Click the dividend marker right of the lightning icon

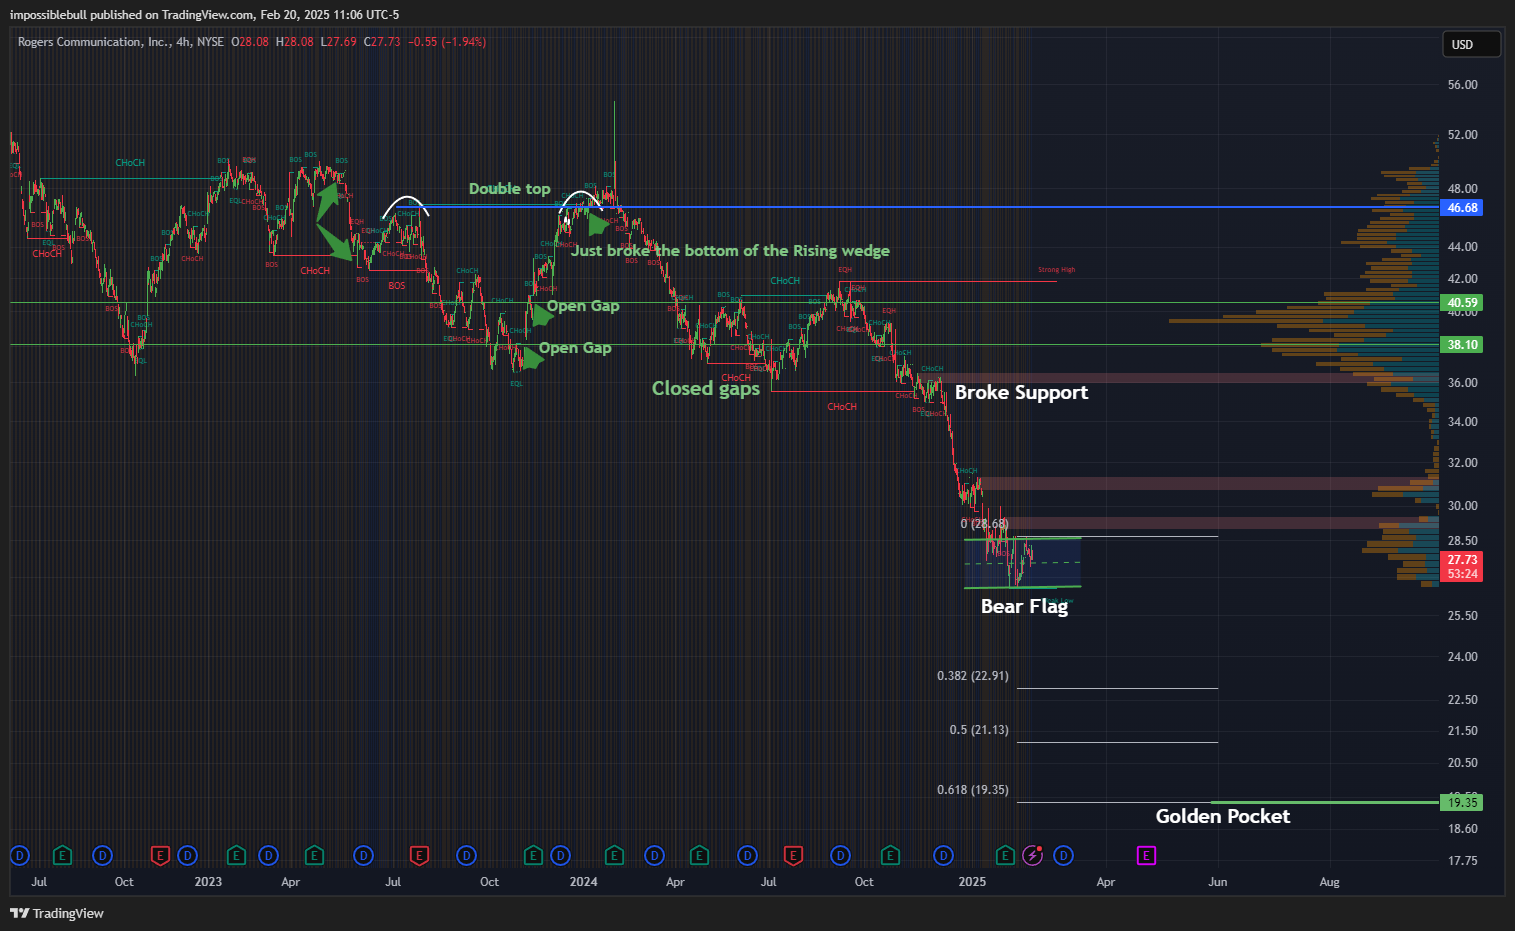point(1063,855)
